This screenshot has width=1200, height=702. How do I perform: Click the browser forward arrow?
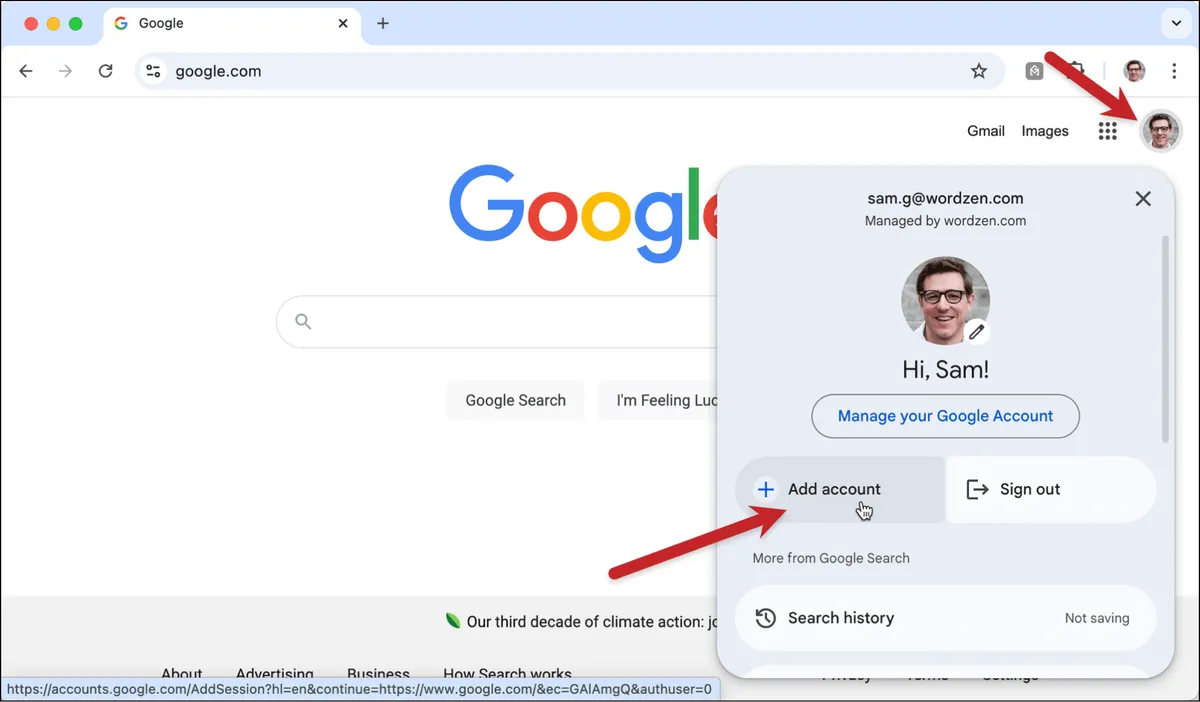[66, 71]
